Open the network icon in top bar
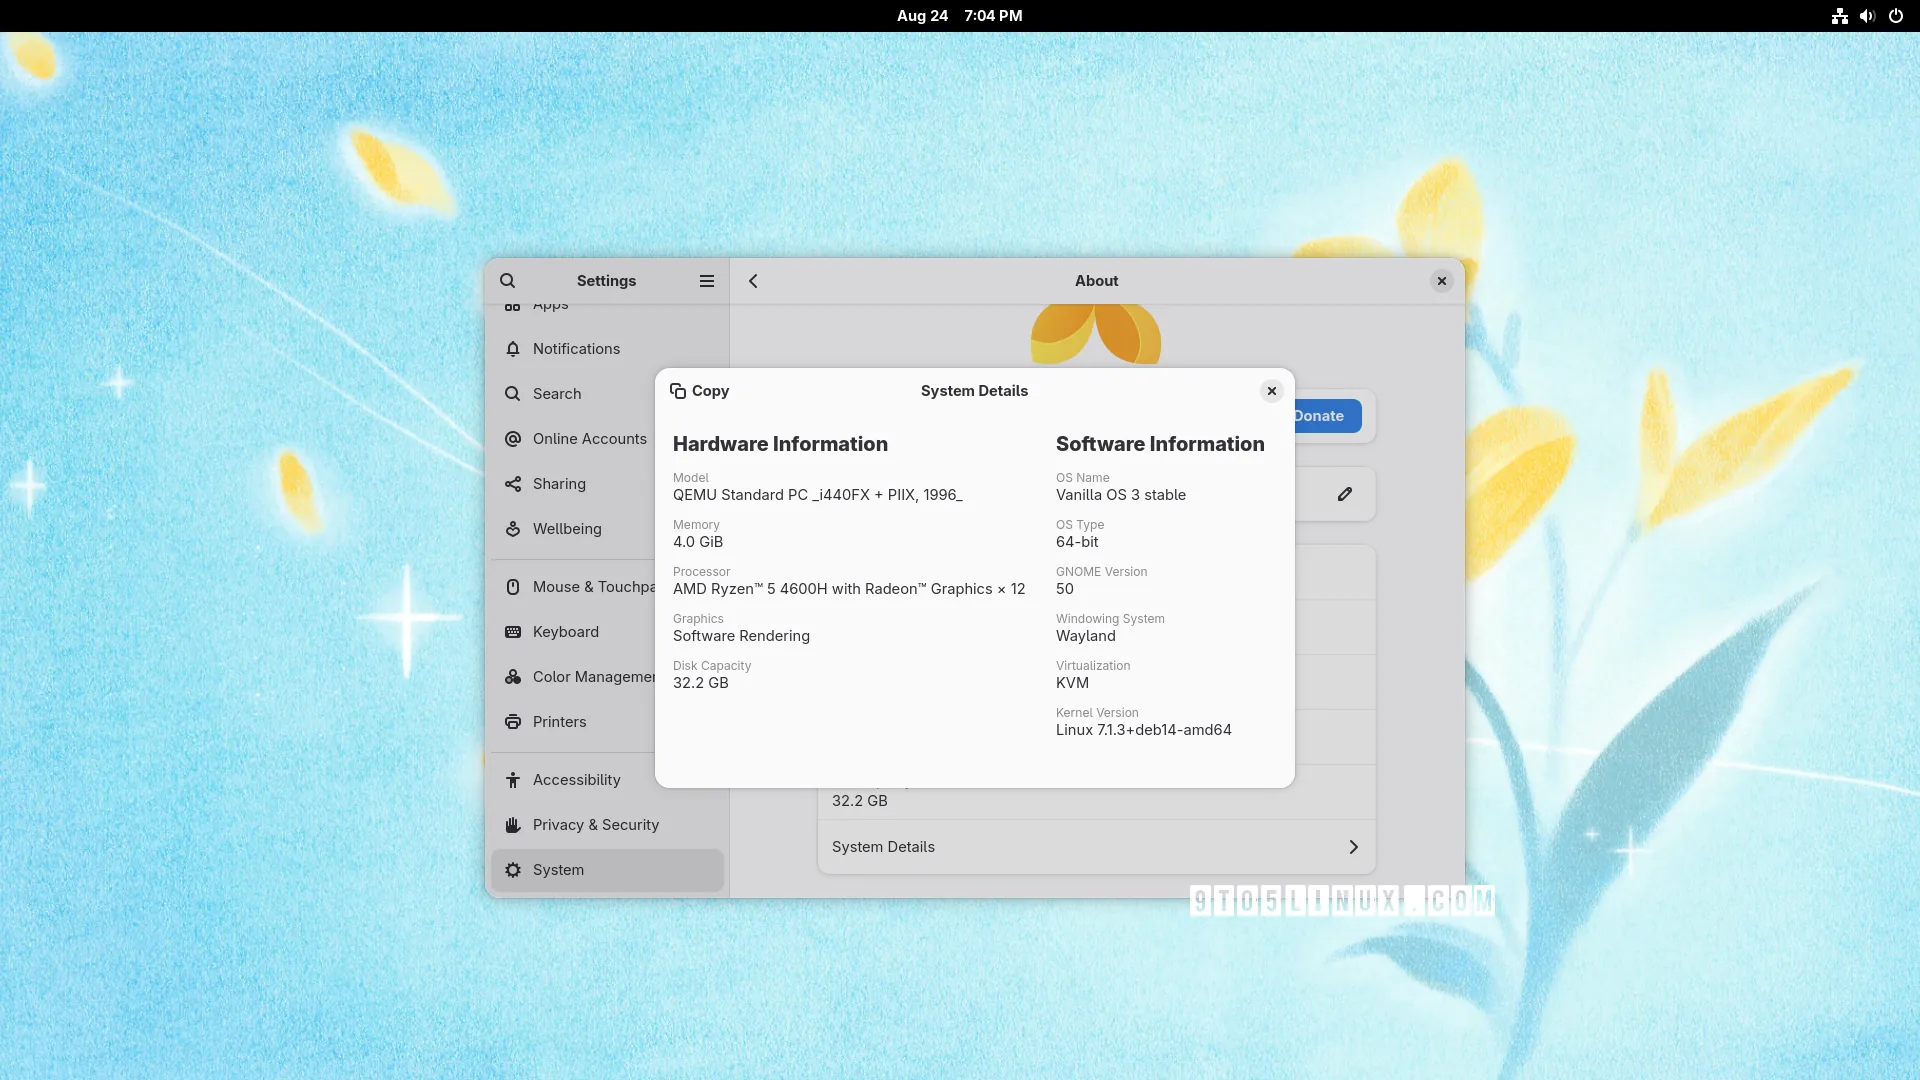This screenshot has width=1920, height=1080. tap(1840, 16)
